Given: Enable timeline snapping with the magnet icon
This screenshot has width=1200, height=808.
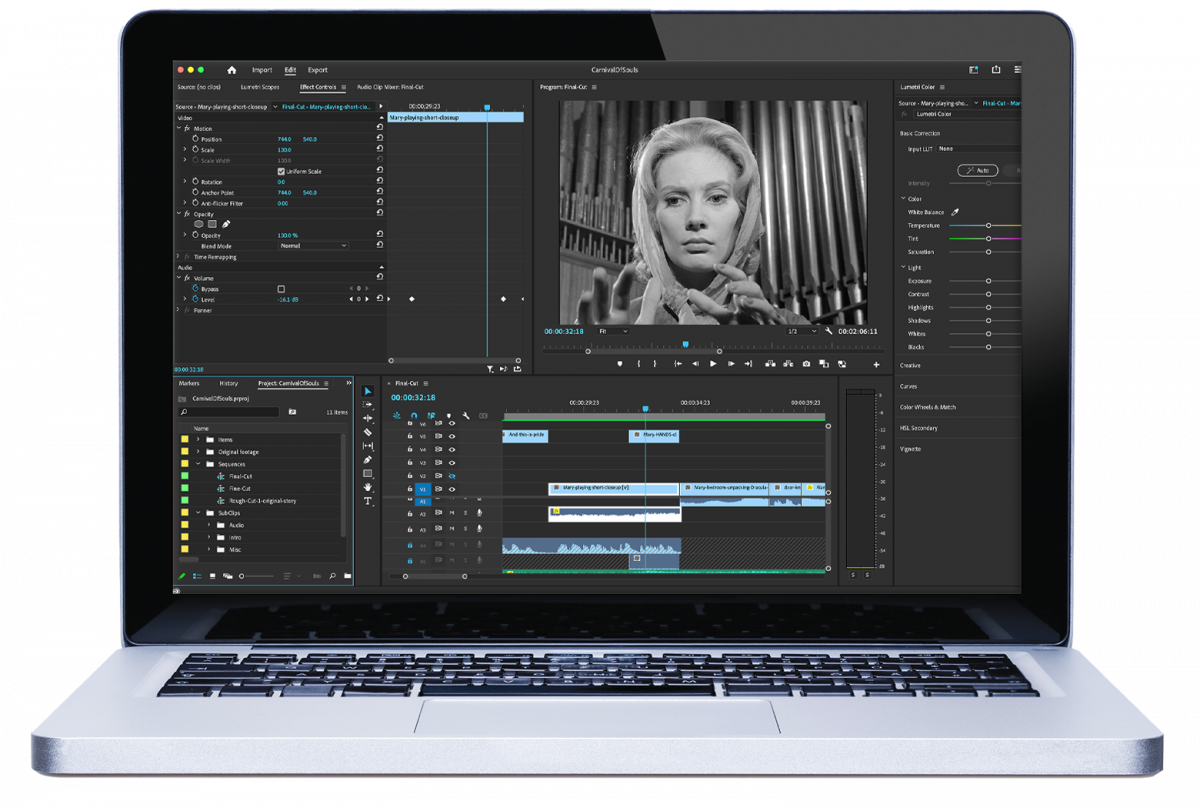Looking at the screenshot, I should click(414, 415).
